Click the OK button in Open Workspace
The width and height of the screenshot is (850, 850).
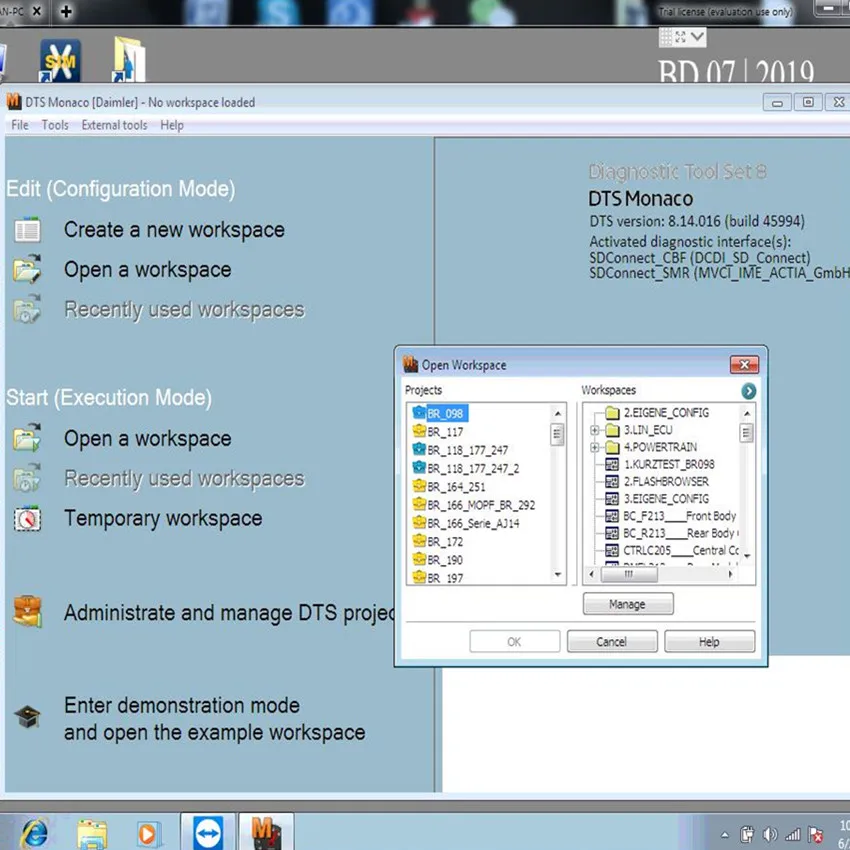[x=514, y=642]
